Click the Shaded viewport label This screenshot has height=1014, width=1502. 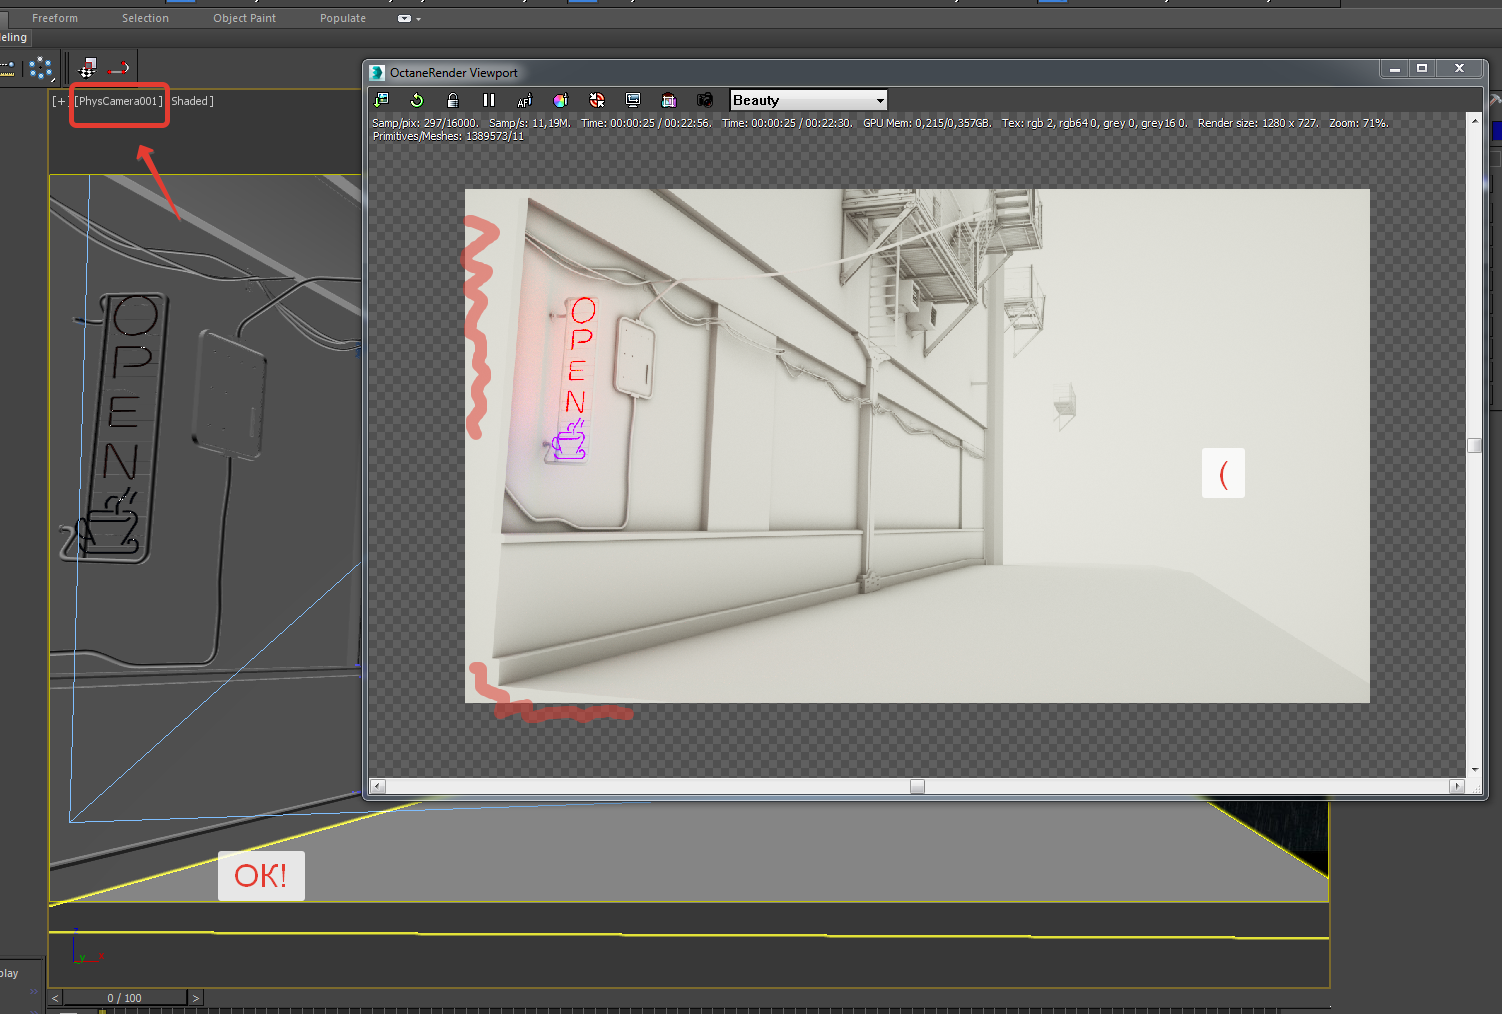click(x=191, y=101)
